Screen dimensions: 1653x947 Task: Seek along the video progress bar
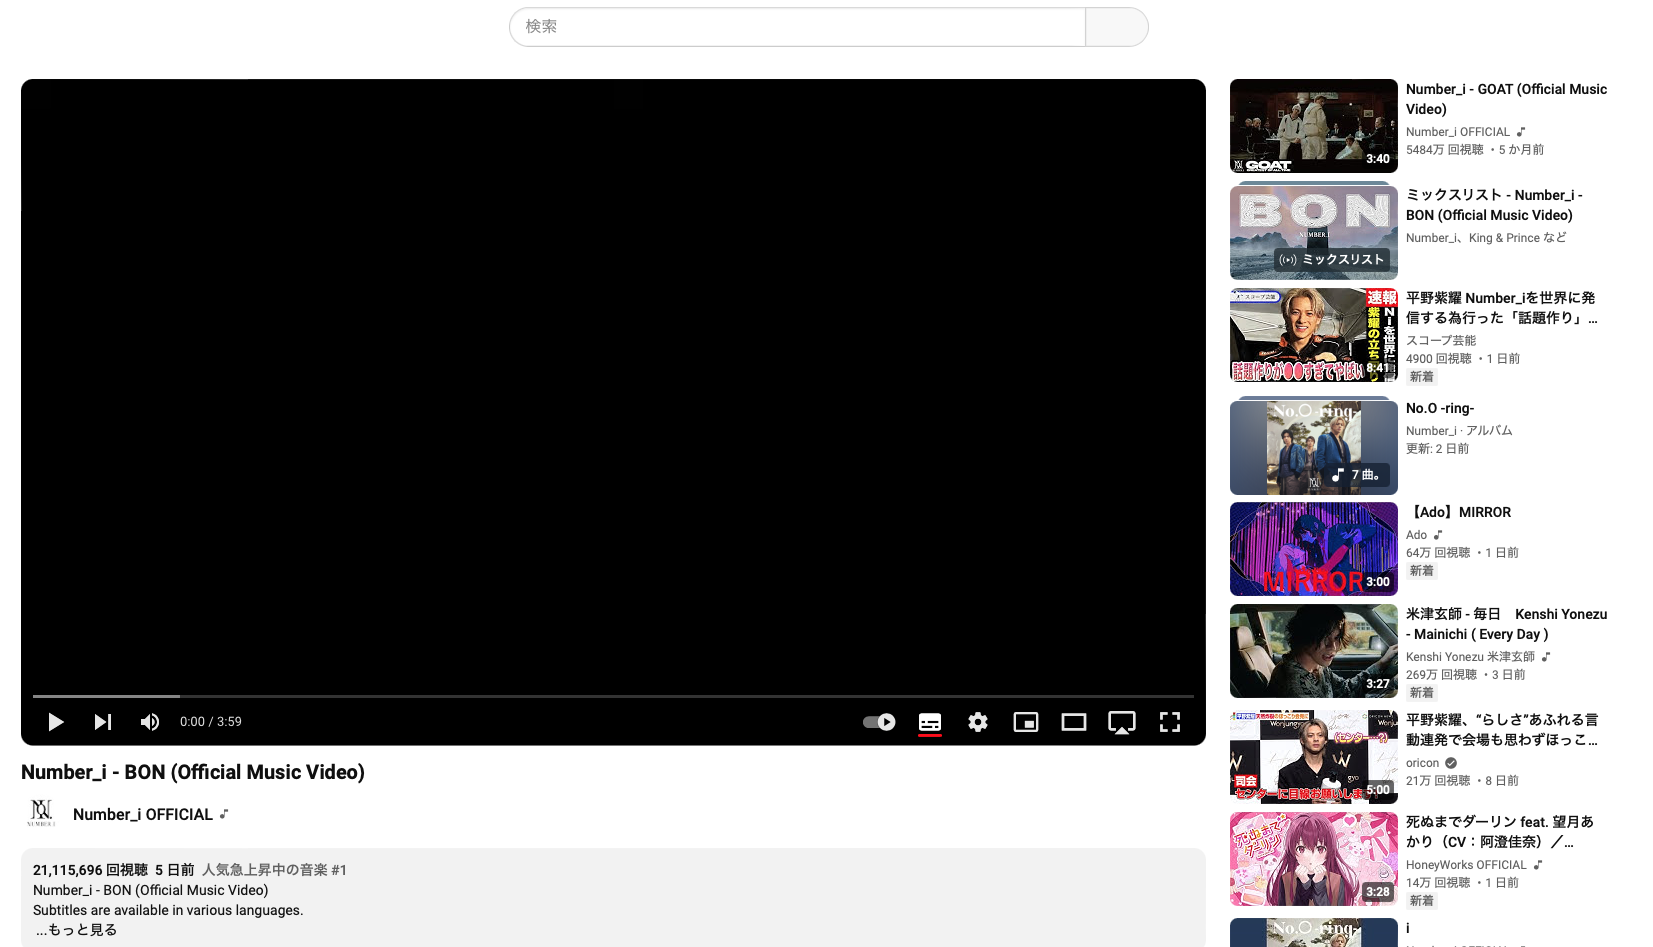click(x=613, y=696)
